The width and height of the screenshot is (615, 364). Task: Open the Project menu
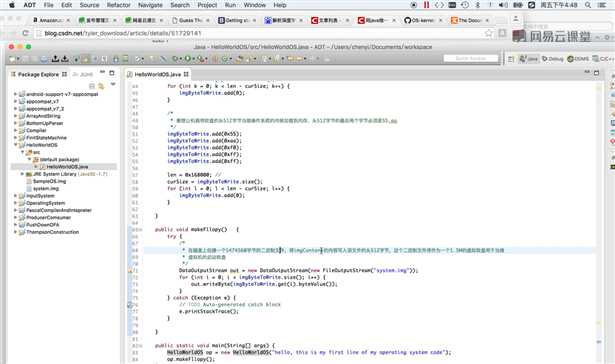207,5
